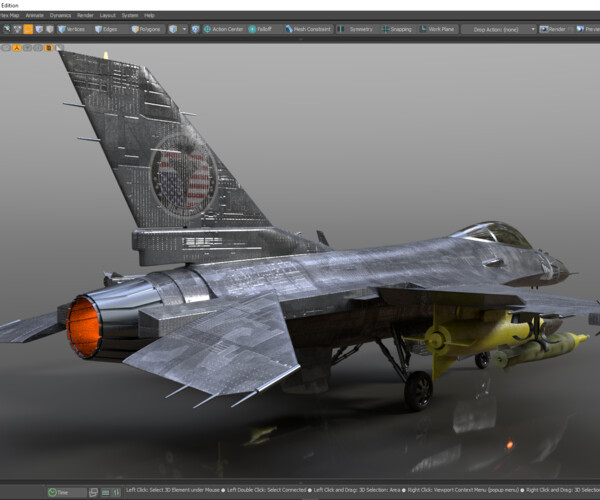Open the Render menu in menu bar
600x500 pixels.
coord(85,15)
